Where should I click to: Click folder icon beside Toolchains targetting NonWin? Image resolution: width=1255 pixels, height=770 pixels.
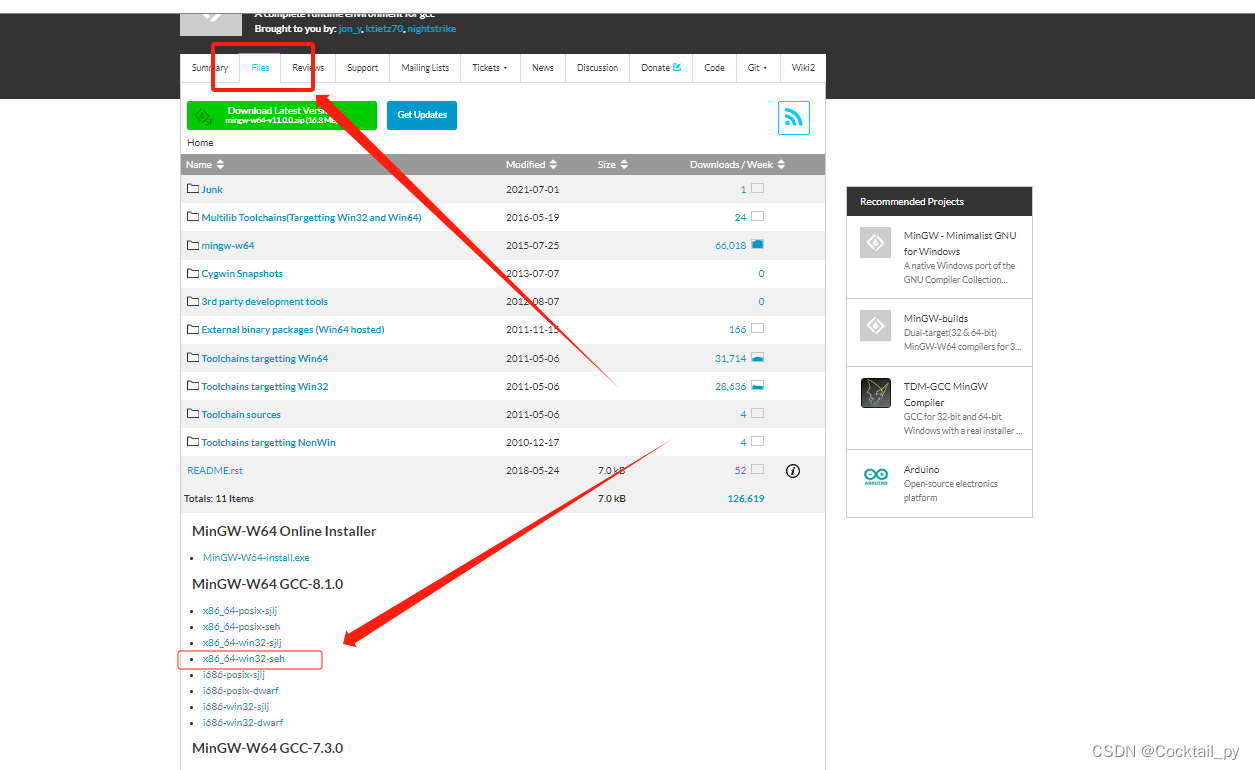[x=193, y=441]
